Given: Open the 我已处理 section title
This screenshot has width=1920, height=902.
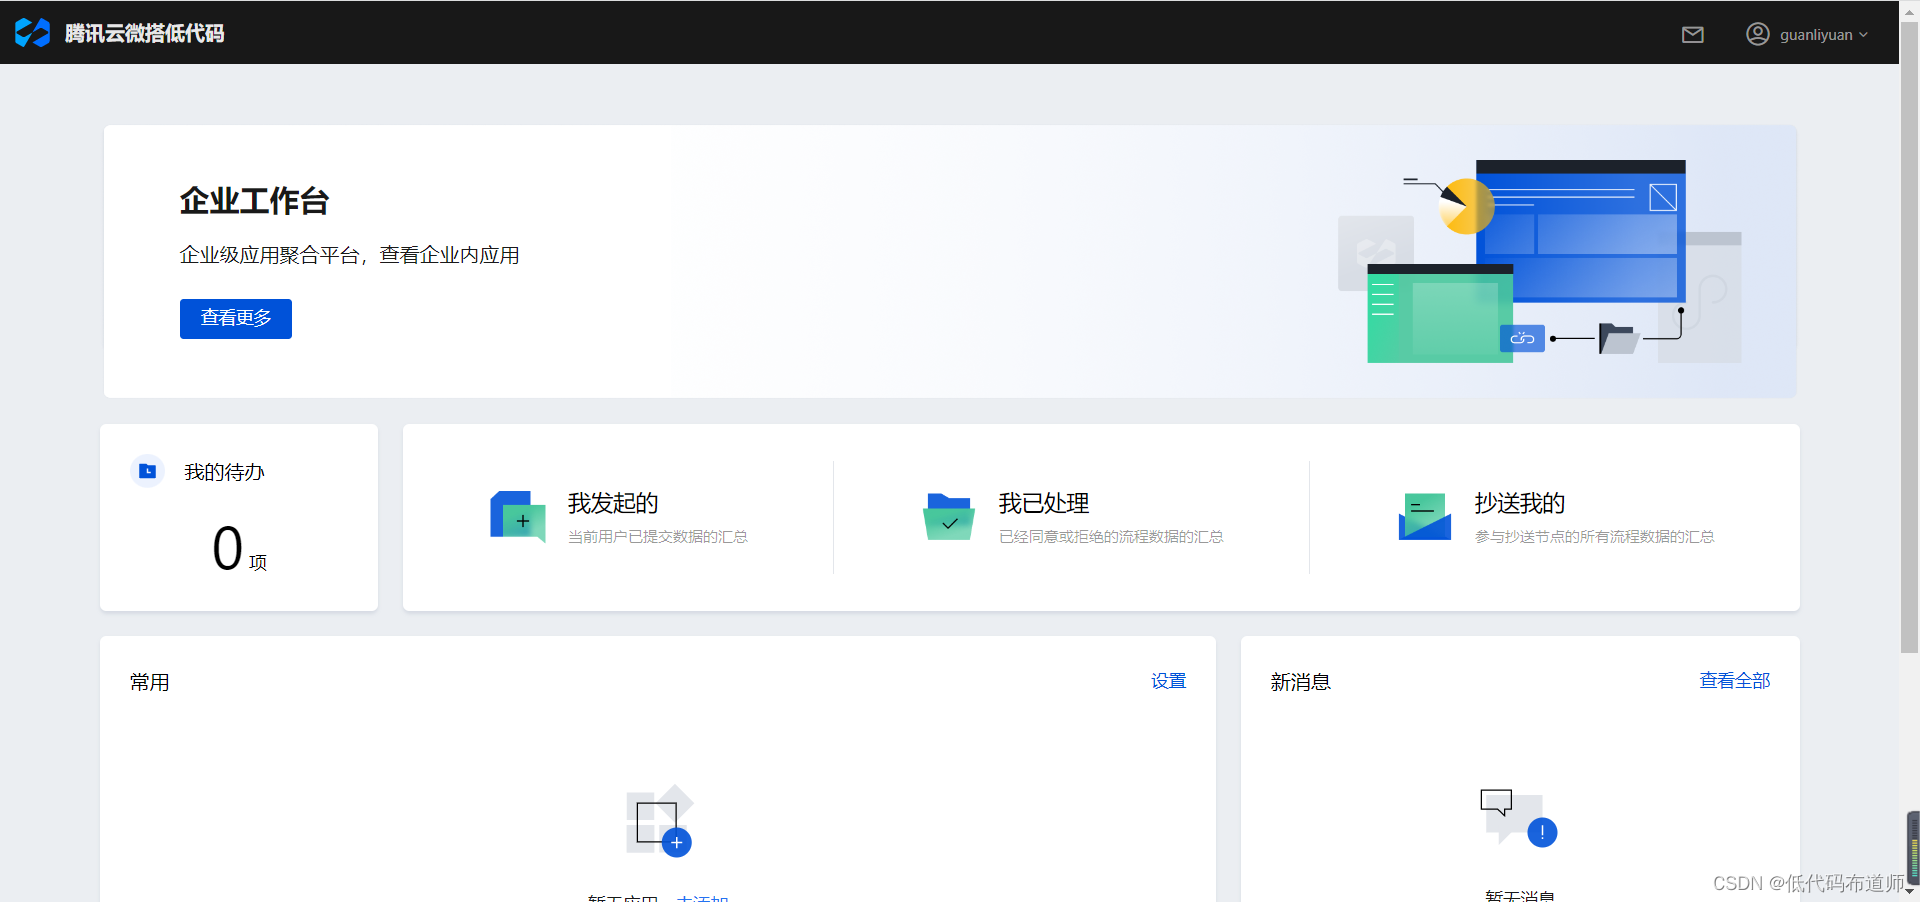Looking at the screenshot, I should [1044, 503].
